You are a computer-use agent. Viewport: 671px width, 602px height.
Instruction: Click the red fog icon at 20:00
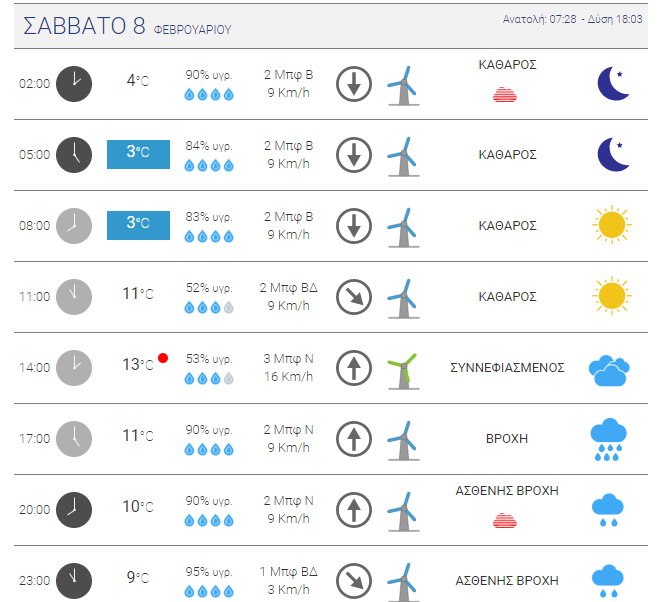coord(505,521)
